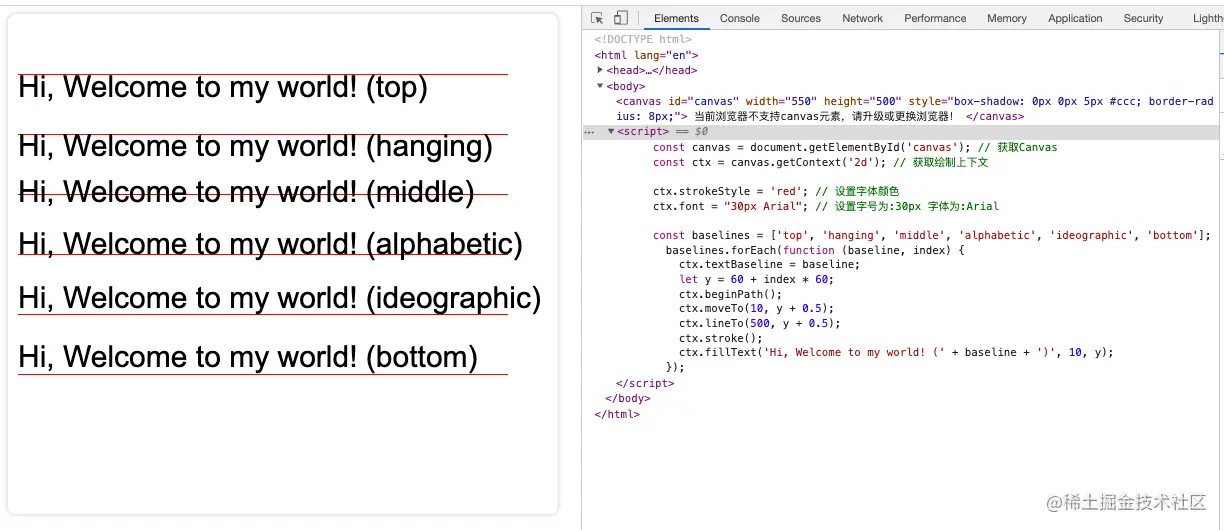
Task: Click the ctx.moveTo(10, y + 0.5) line
Action: click(x=756, y=309)
